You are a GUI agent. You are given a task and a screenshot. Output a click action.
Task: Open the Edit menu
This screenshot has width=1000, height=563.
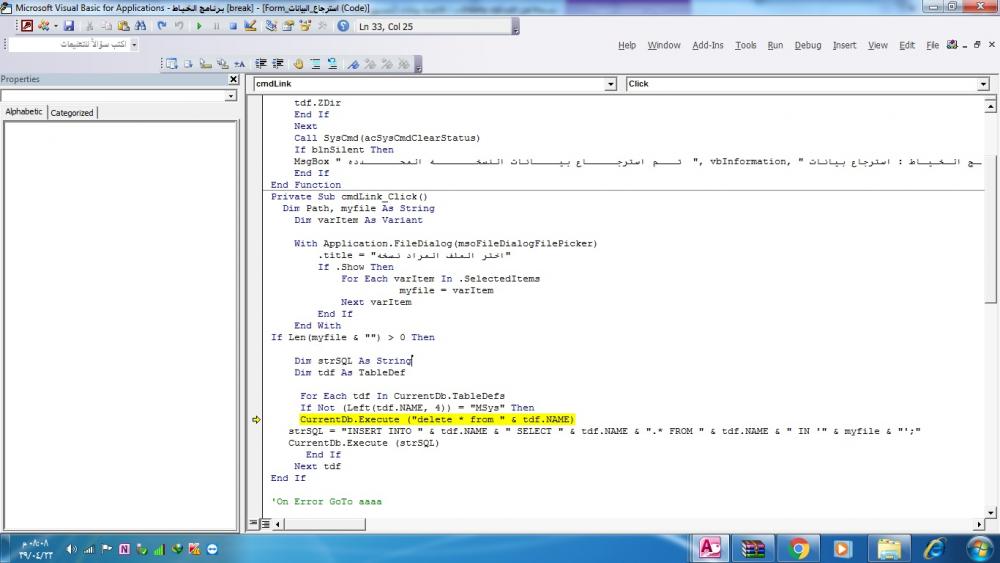(x=907, y=45)
